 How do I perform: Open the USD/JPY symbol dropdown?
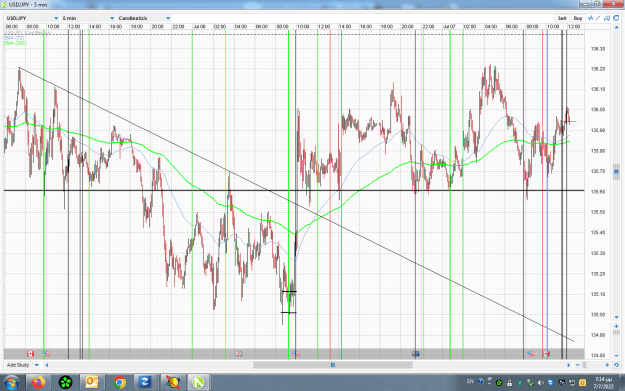tap(32, 18)
